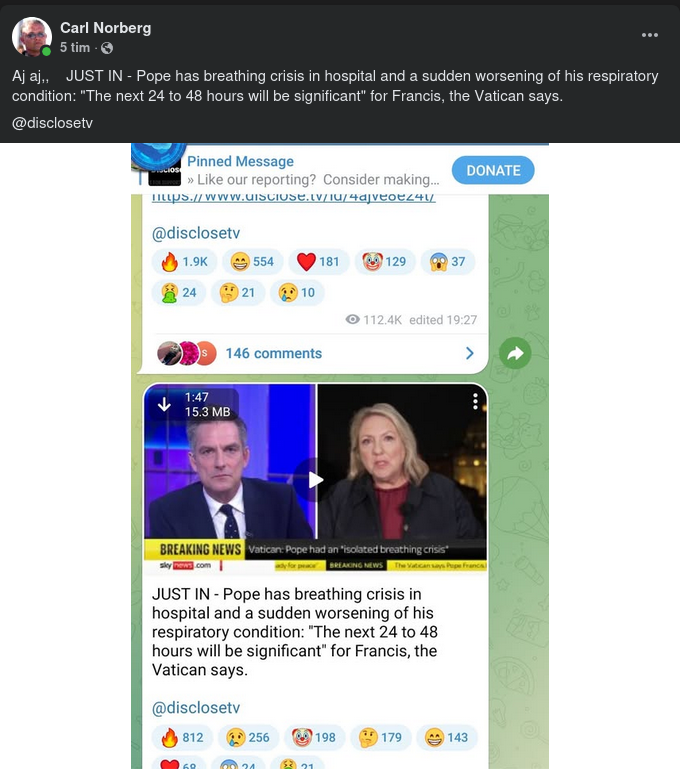680x769 pixels.
Task: Open Carl Norberg's profile name link
Action: pos(105,28)
